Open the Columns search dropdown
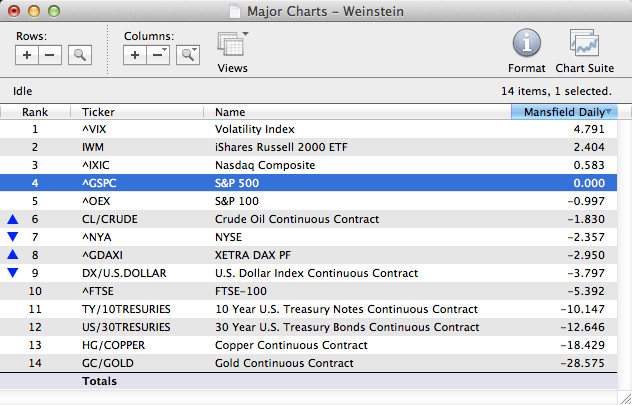The height and width of the screenshot is (405, 632). click(x=187, y=55)
